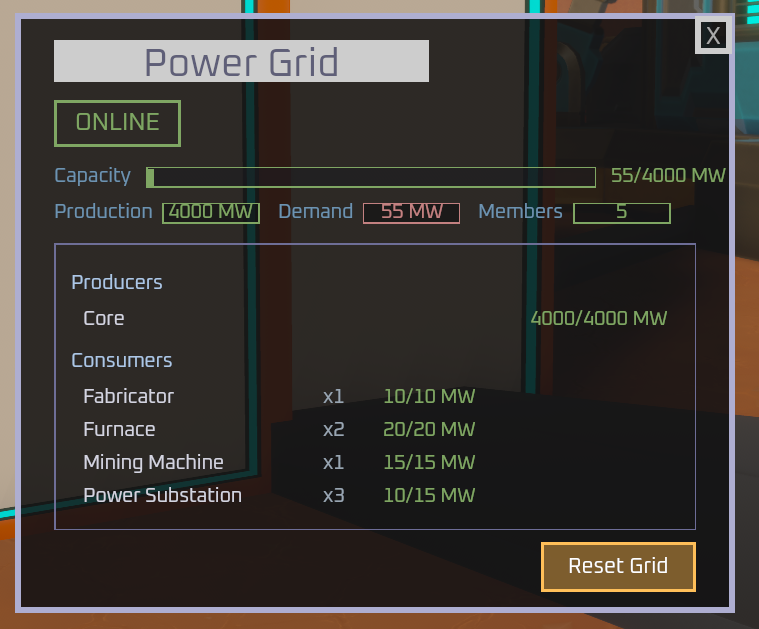759x629 pixels.
Task: Click the Power Substation 10/15 MW value
Action: pyautogui.click(x=429, y=495)
